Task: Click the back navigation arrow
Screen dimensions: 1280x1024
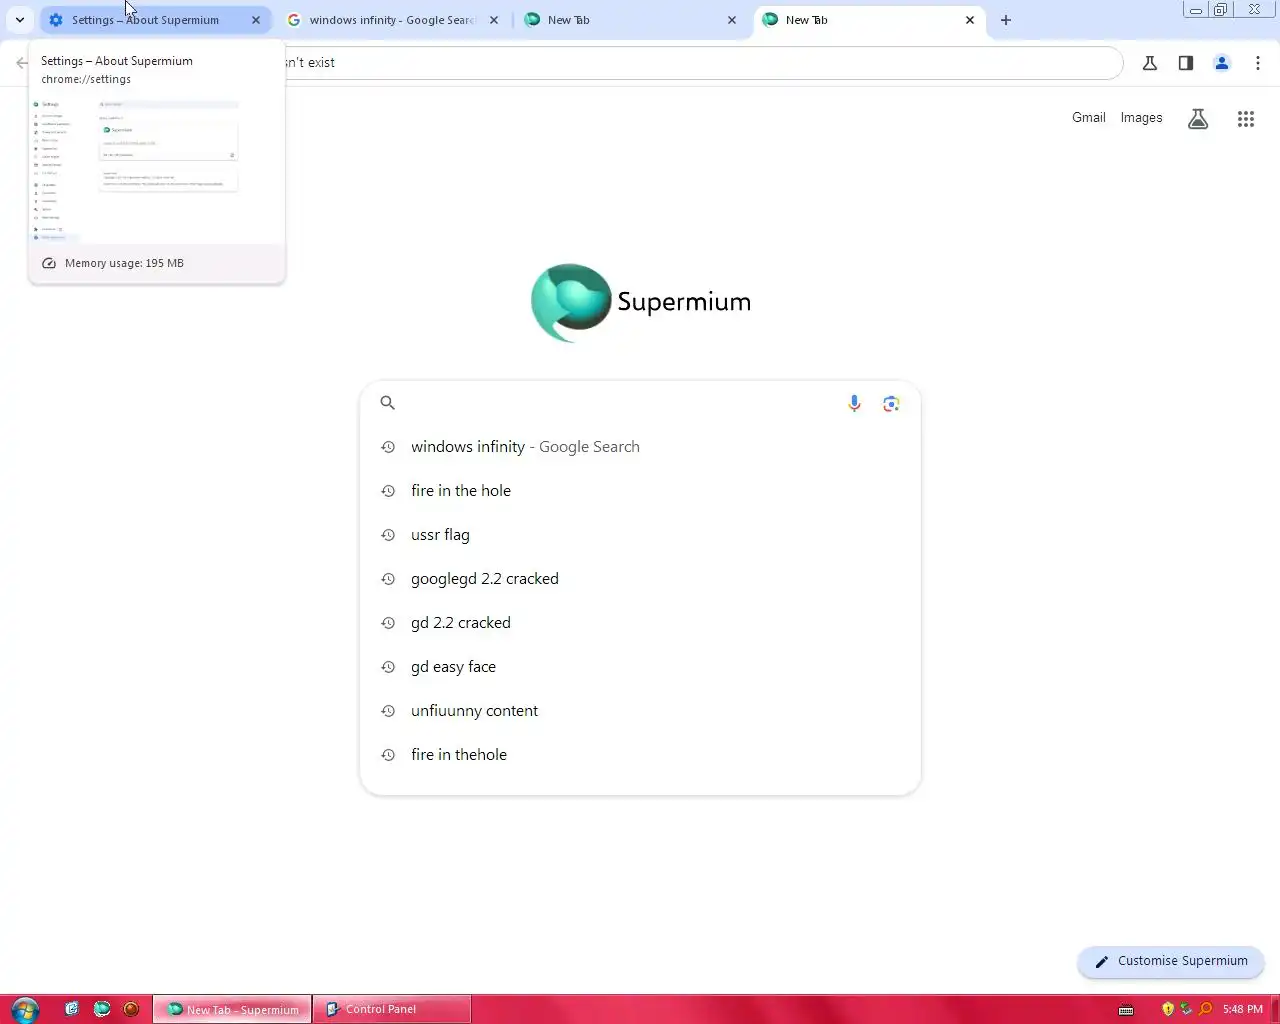Action: click(22, 62)
